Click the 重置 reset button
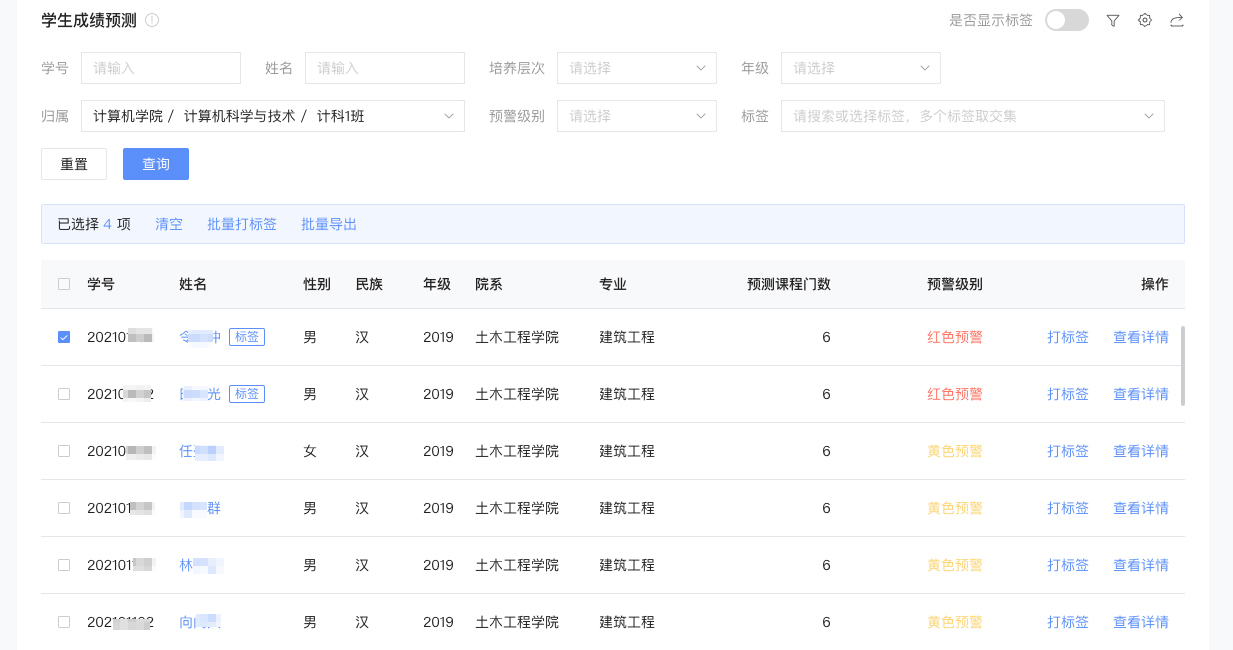Screen dimensions: 1233x650 click(x=73, y=164)
